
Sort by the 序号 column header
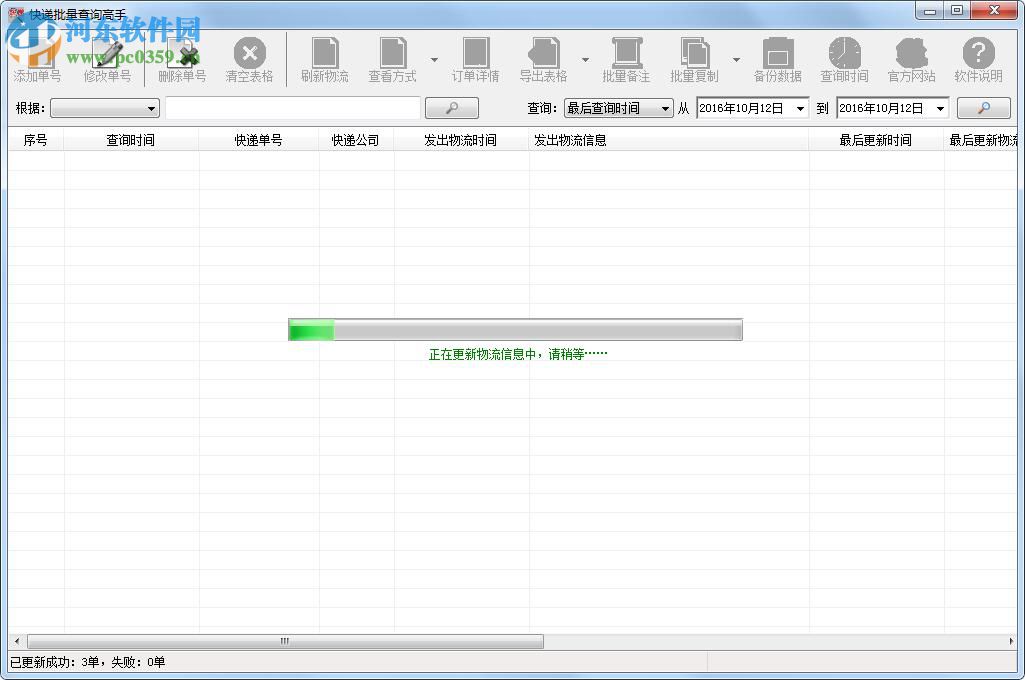point(36,140)
